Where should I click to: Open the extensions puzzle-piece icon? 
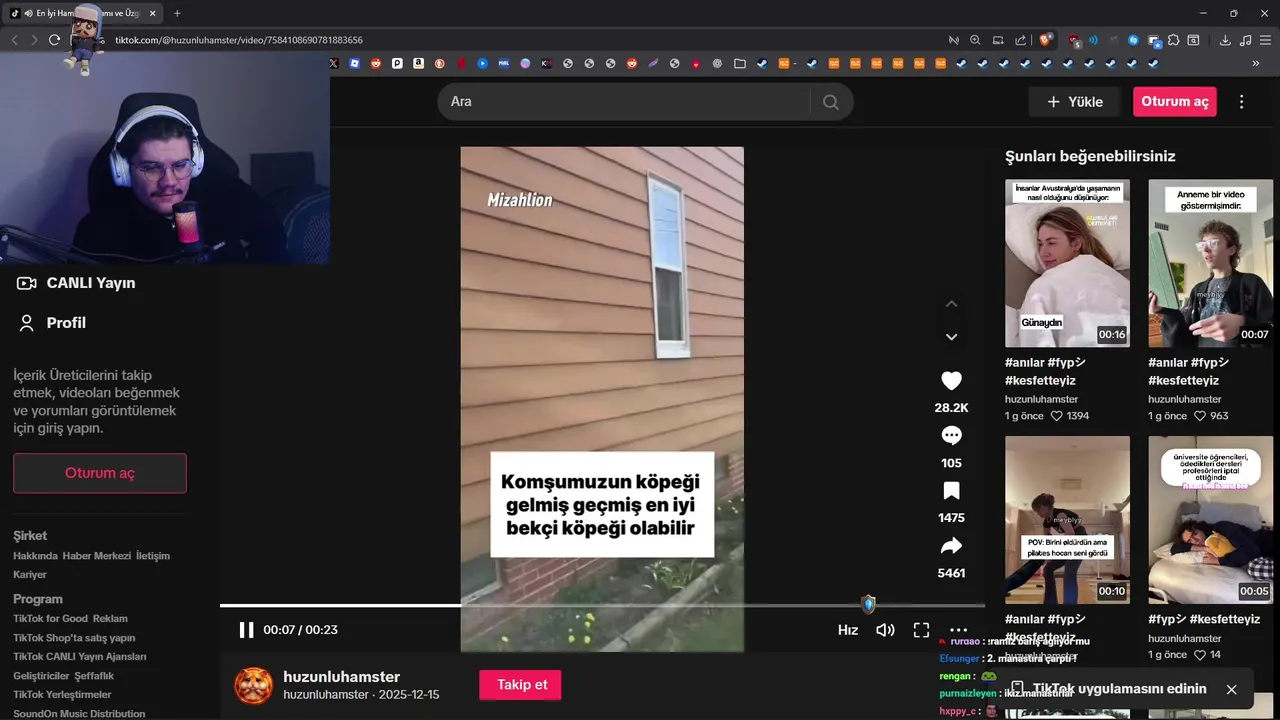click(x=1173, y=40)
